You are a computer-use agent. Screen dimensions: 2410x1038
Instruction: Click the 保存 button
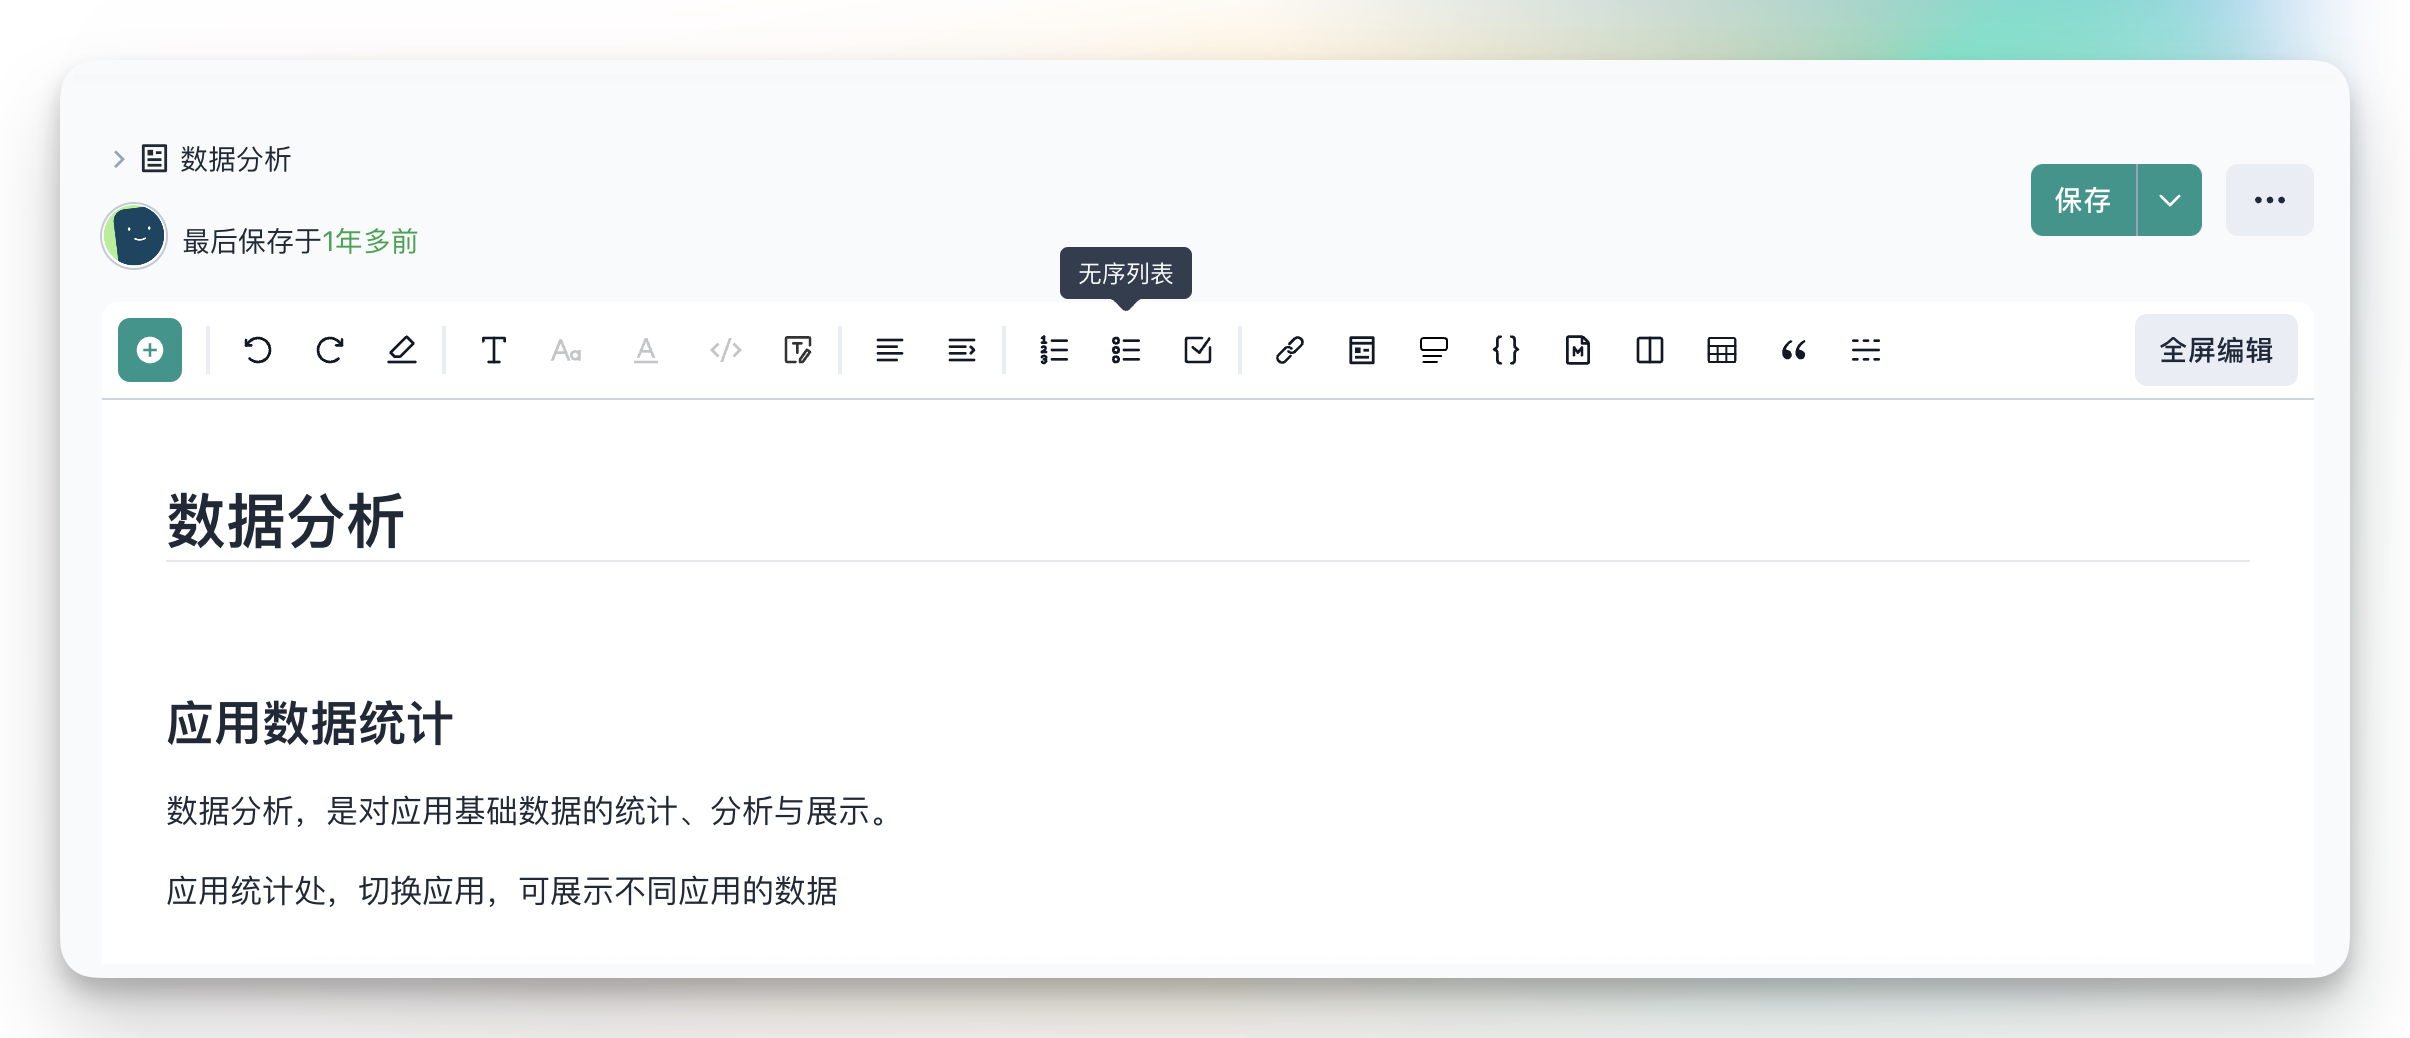[2083, 200]
